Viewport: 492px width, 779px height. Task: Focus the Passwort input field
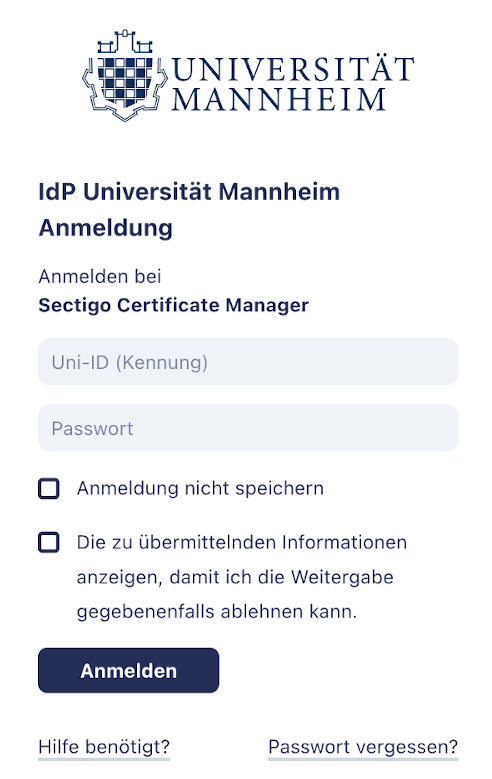(x=248, y=428)
